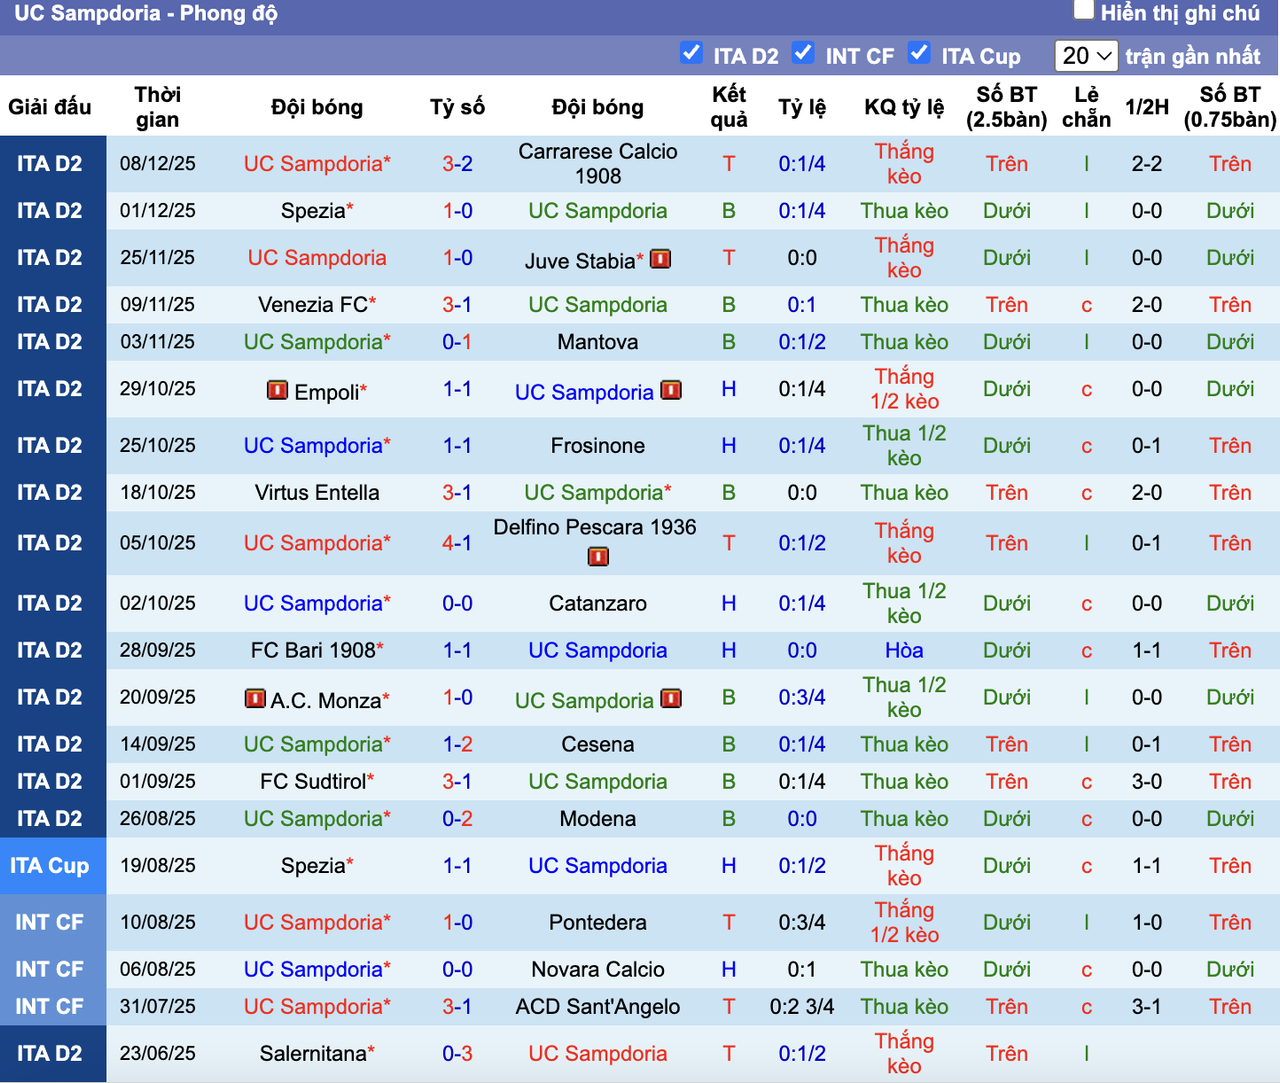
Task: Click the 'Kết quả' column header
Action: pyautogui.click(x=729, y=107)
